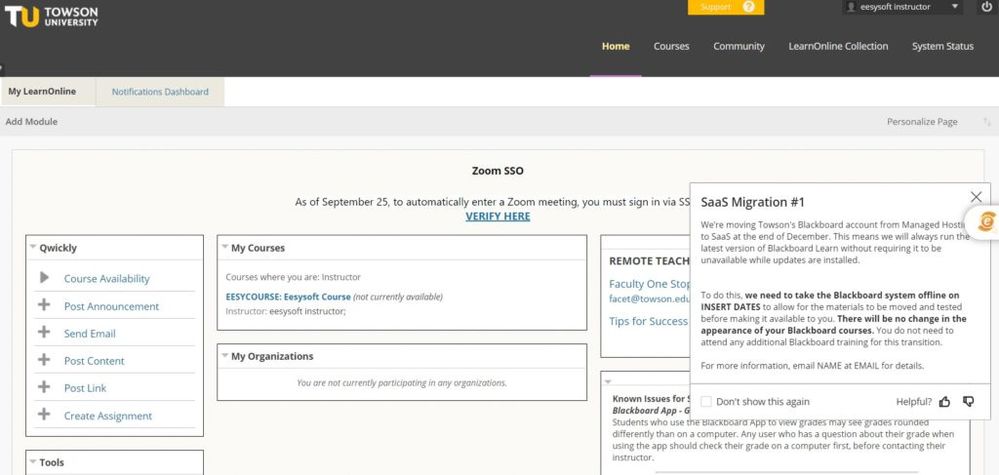Click the thumbs down icon

pos(967,402)
